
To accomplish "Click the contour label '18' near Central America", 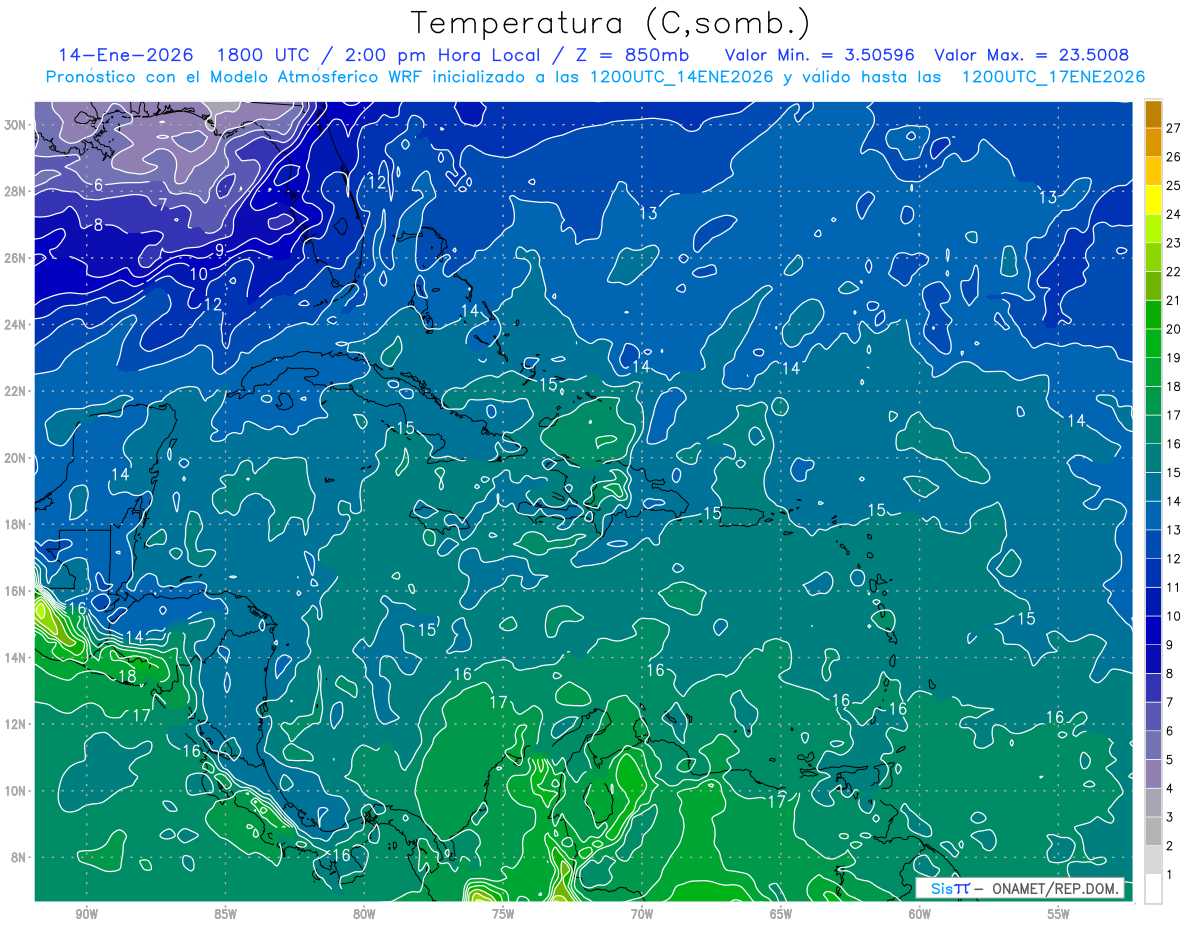I will click(x=127, y=676).
